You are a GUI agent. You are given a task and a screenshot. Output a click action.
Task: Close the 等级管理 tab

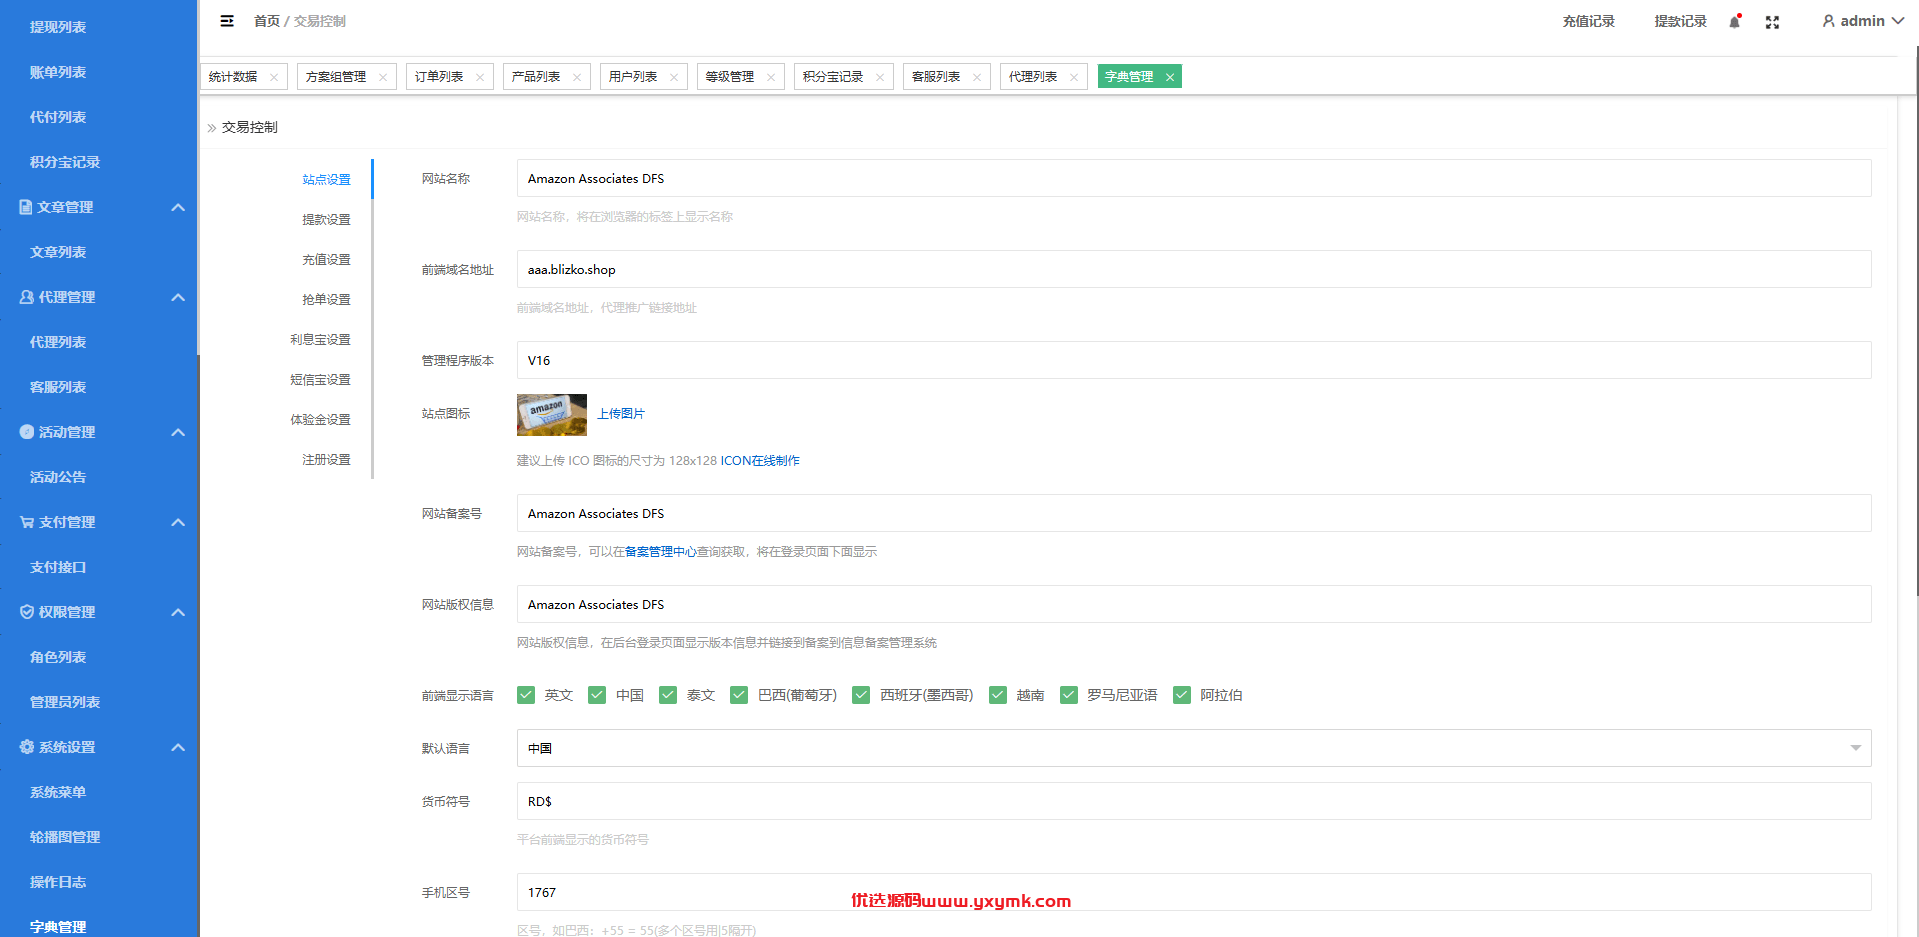point(771,77)
